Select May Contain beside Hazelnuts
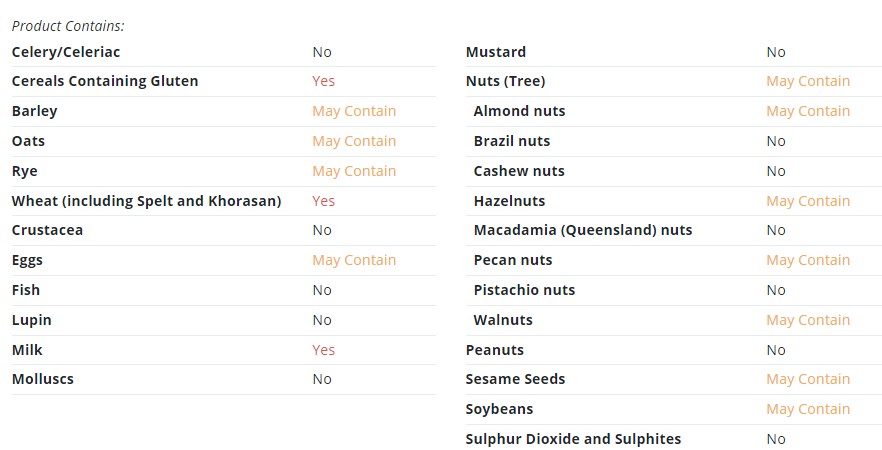The width and height of the screenshot is (882, 450). tap(808, 201)
